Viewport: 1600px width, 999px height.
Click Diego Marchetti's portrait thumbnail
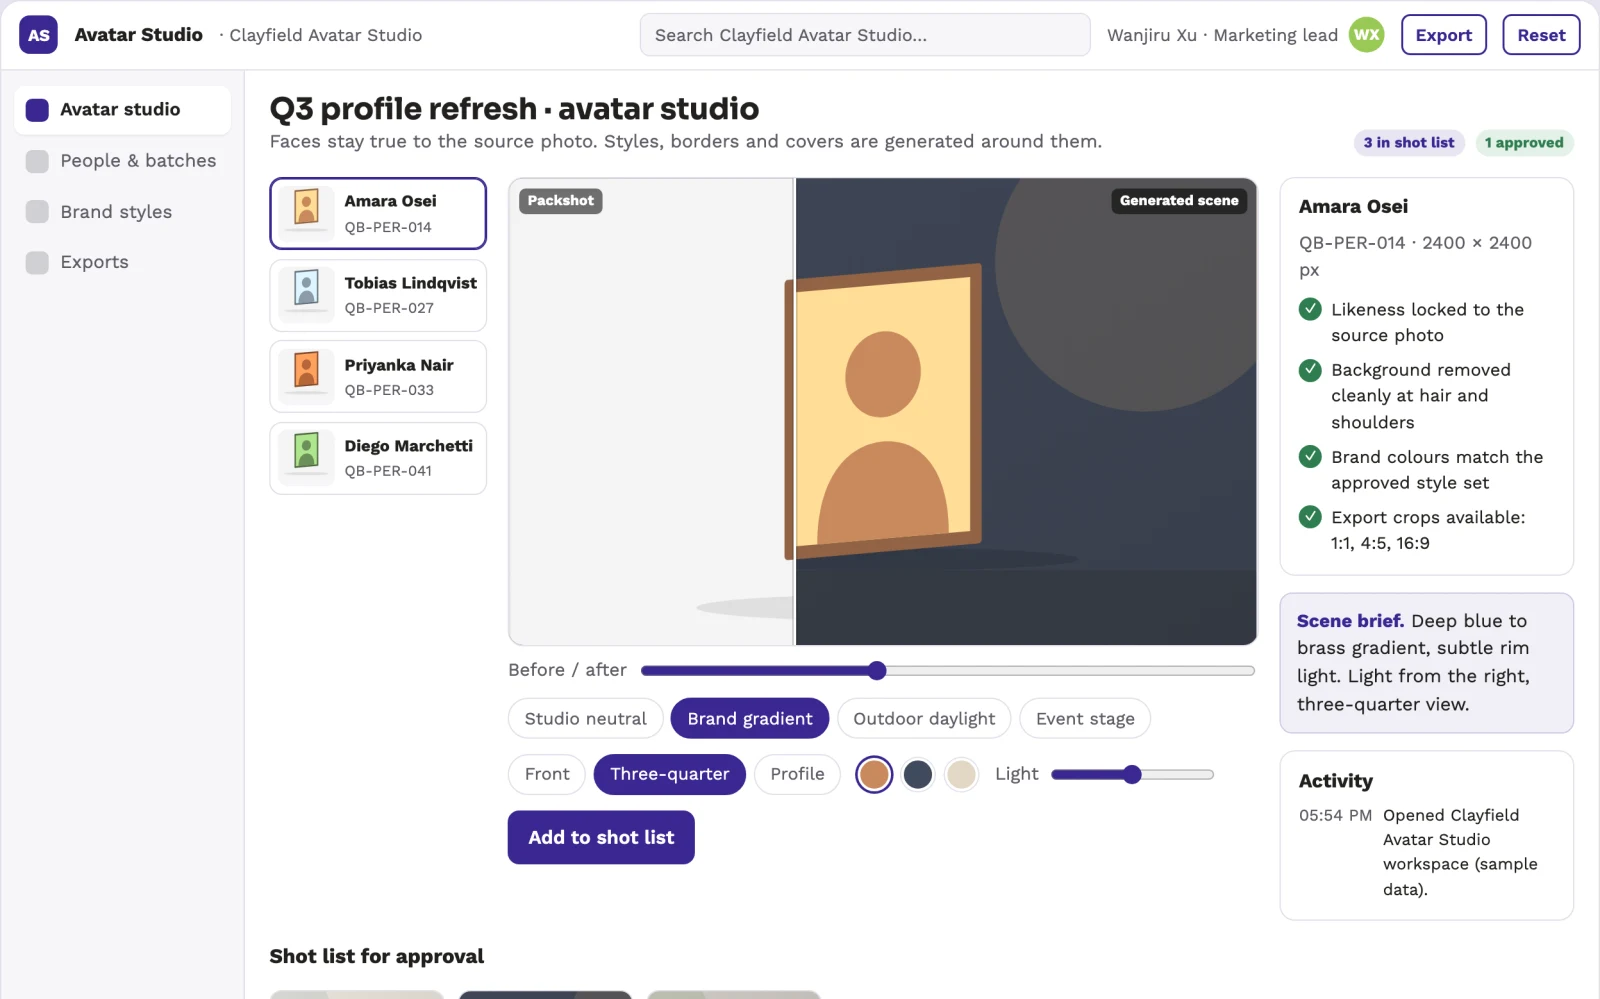307,458
